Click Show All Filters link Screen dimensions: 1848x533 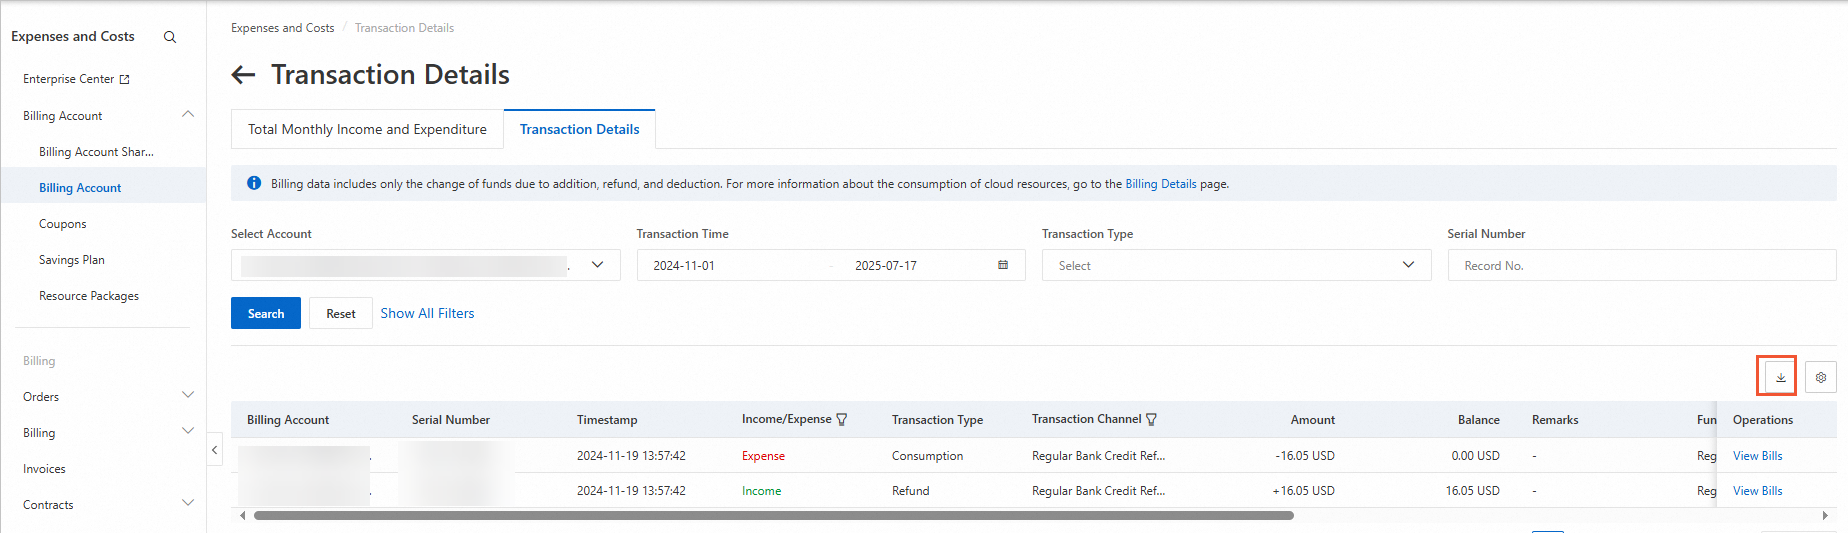[x=427, y=313]
